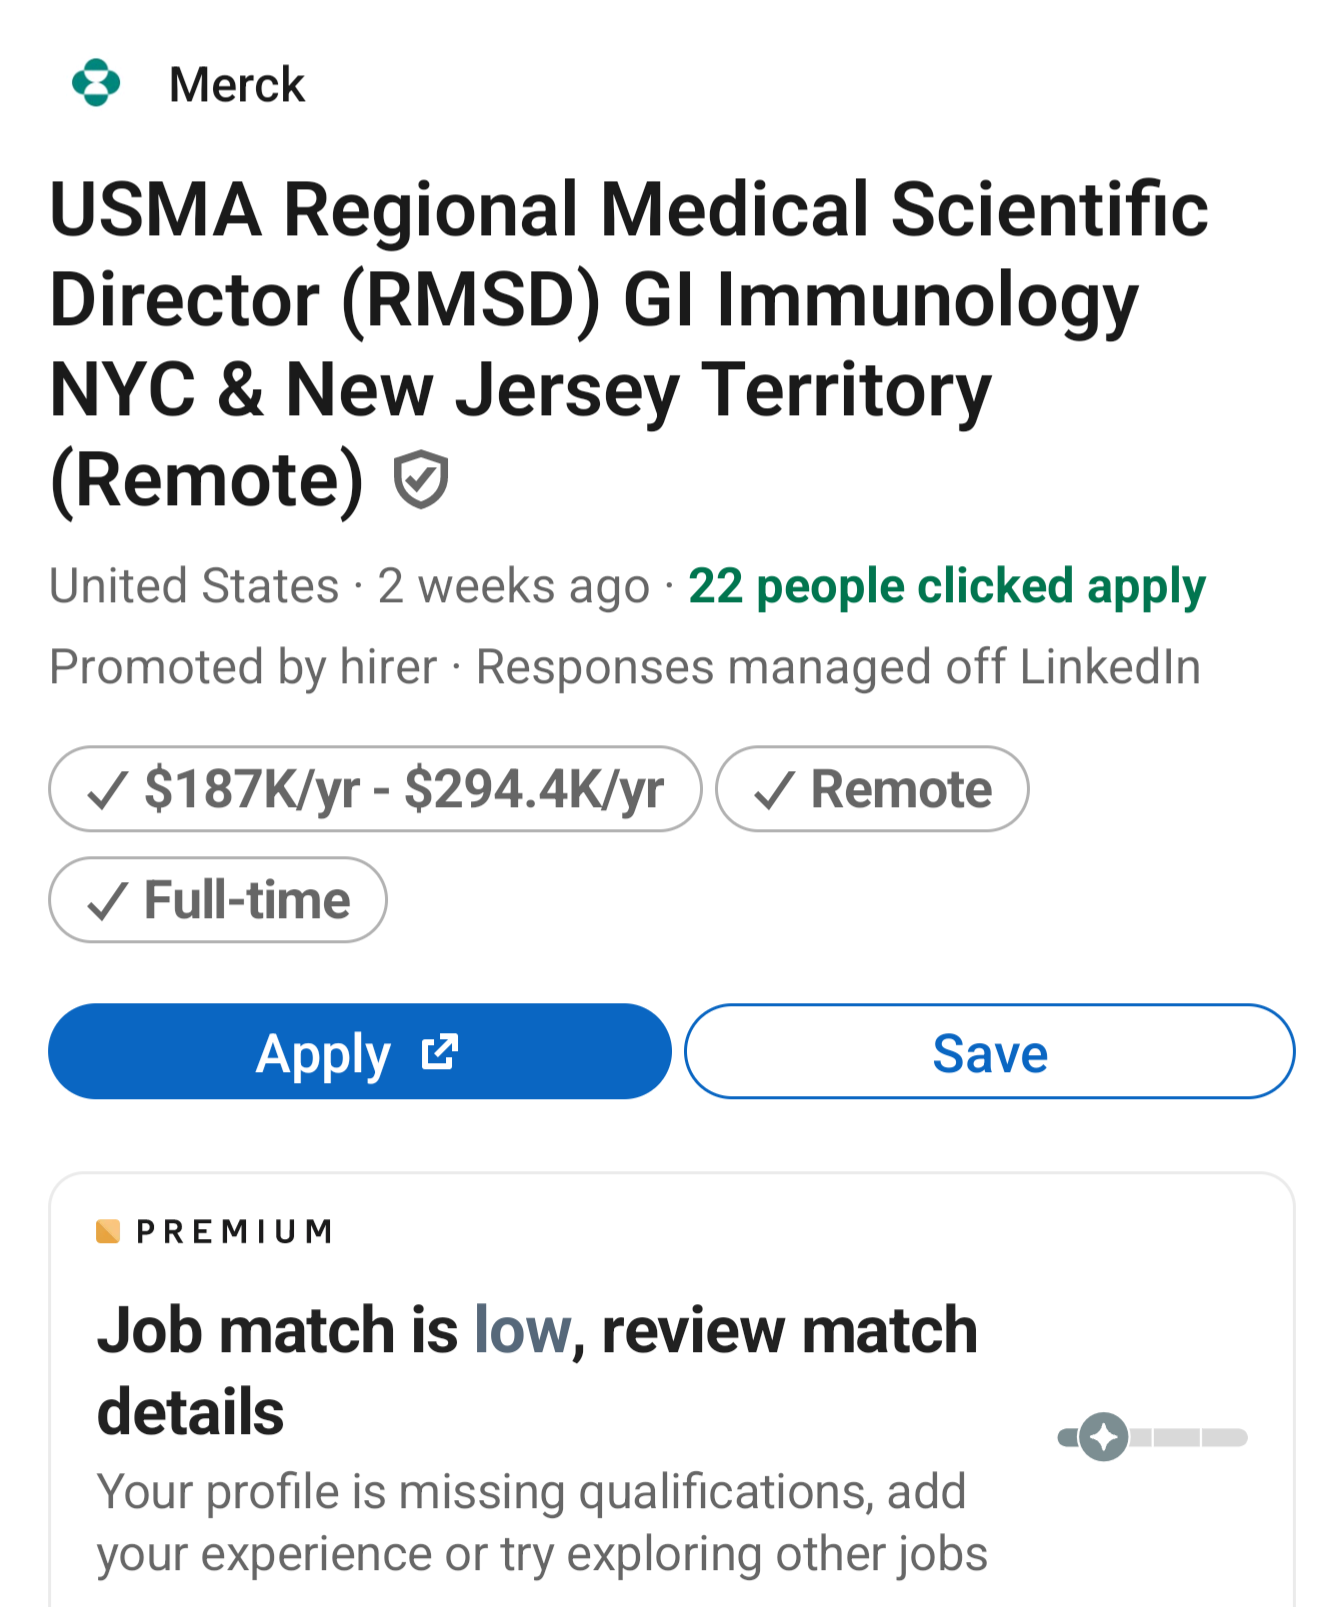Open the Merck company name link
This screenshot has width=1344, height=1607.
coord(236,85)
